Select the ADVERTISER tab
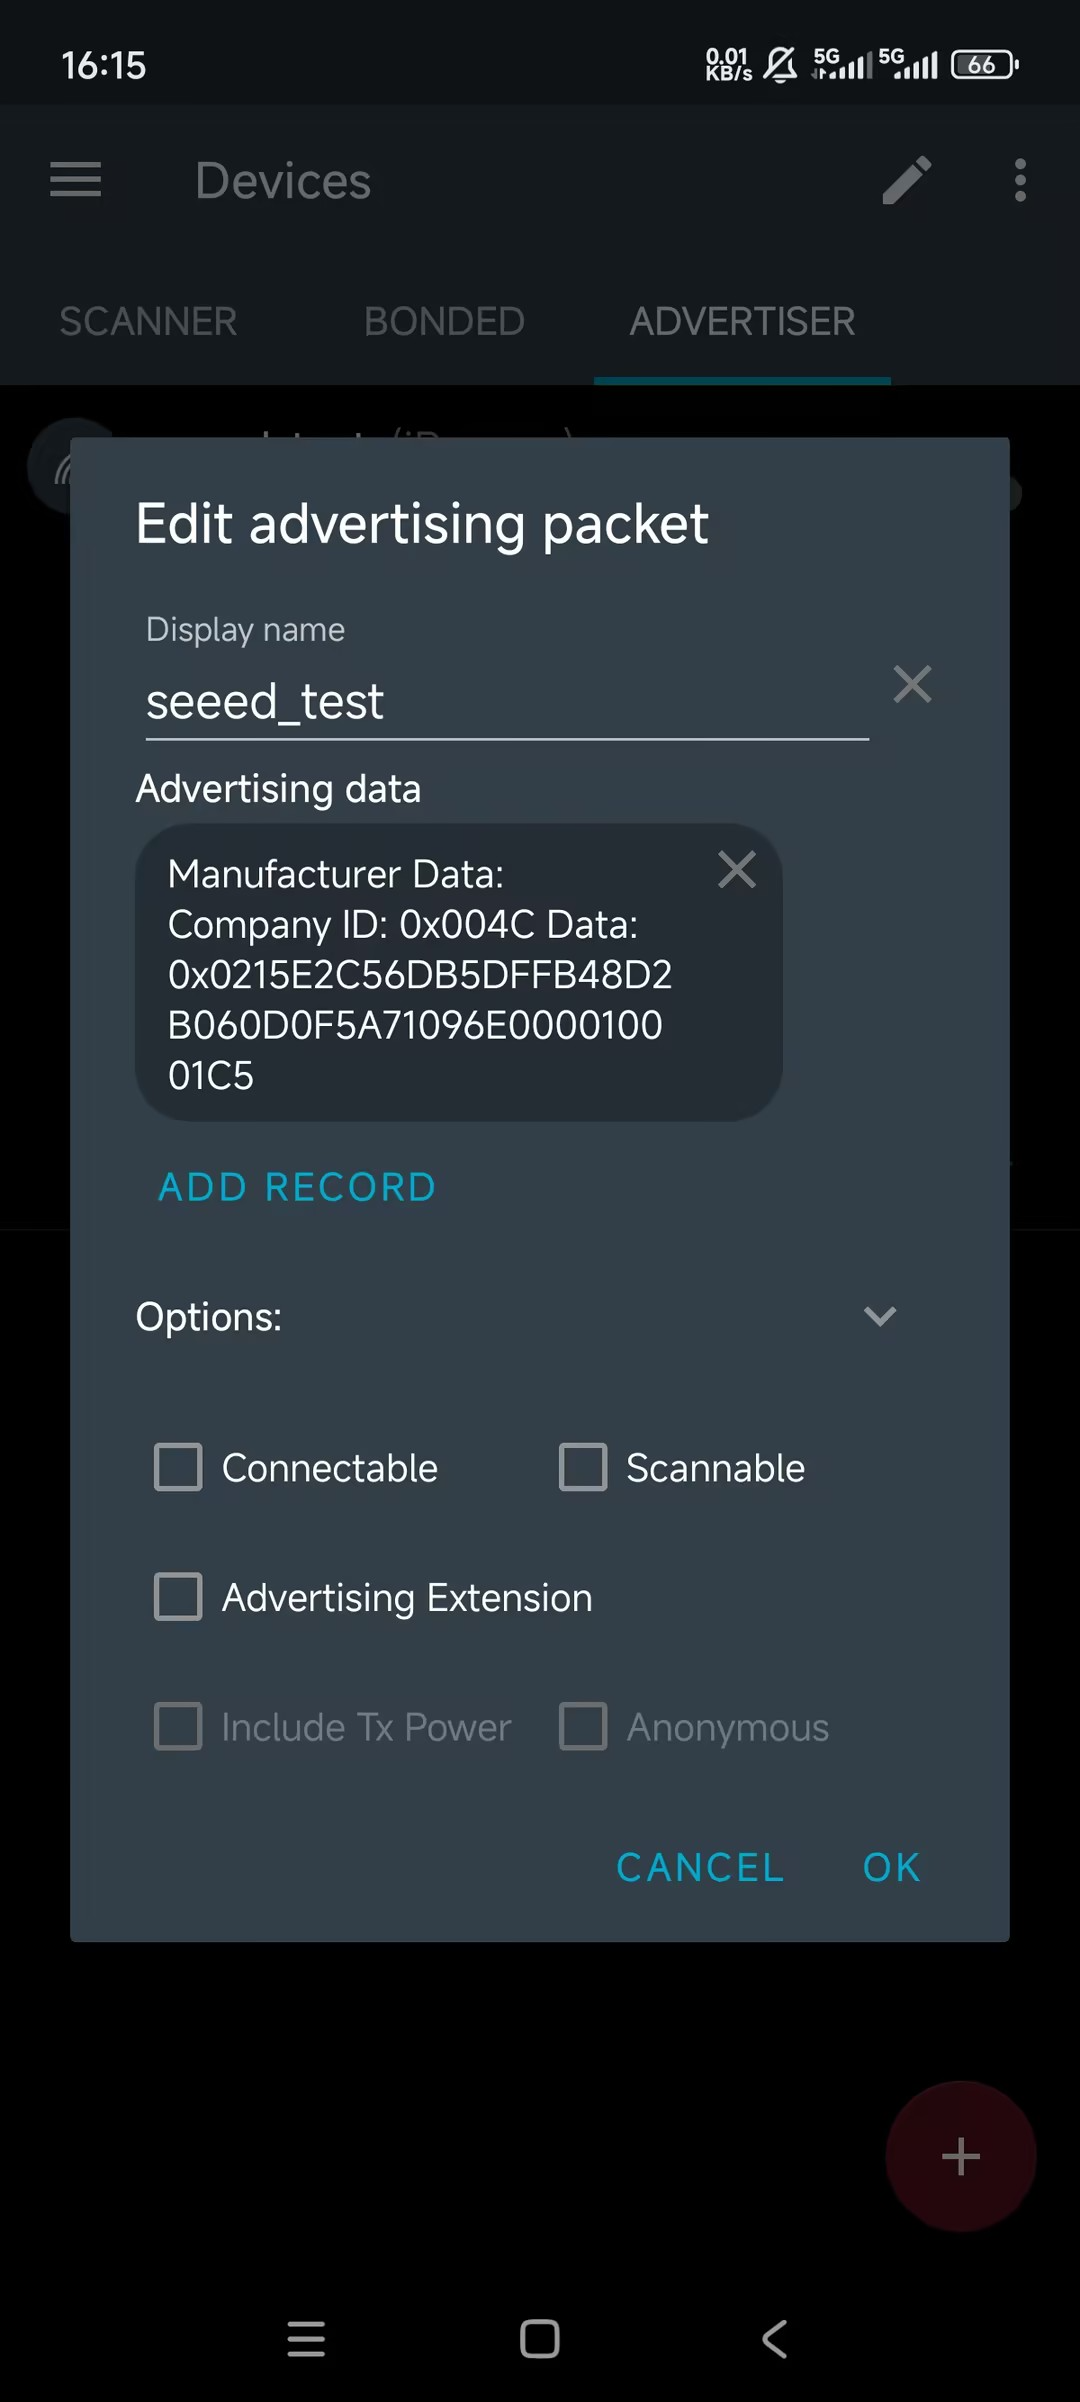This screenshot has height=2402, width=1080. tap(742, 322)
